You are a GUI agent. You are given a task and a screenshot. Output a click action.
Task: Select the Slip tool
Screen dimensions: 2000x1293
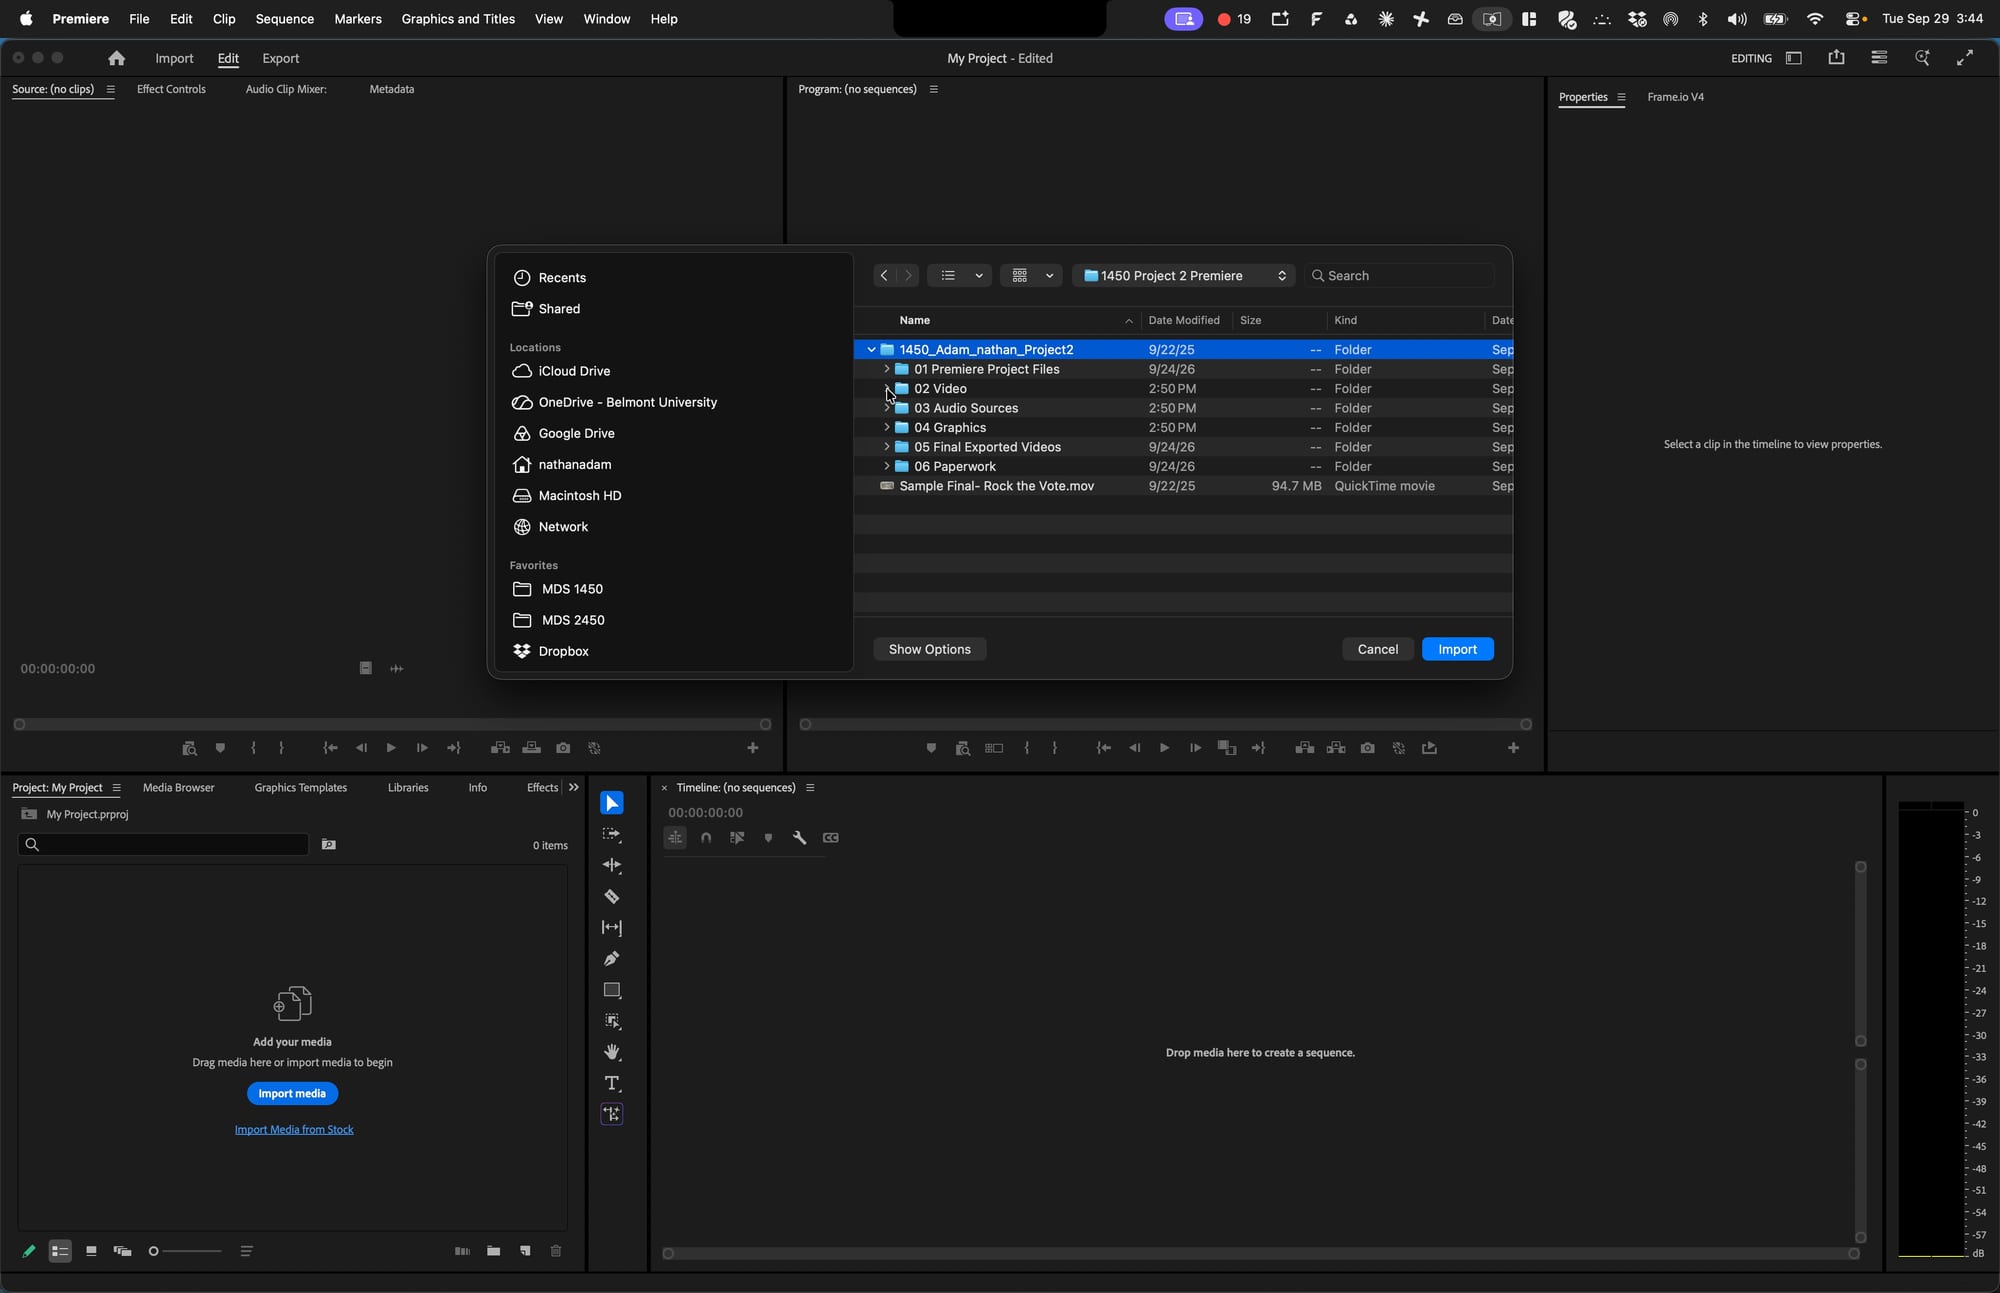[612, 928]
